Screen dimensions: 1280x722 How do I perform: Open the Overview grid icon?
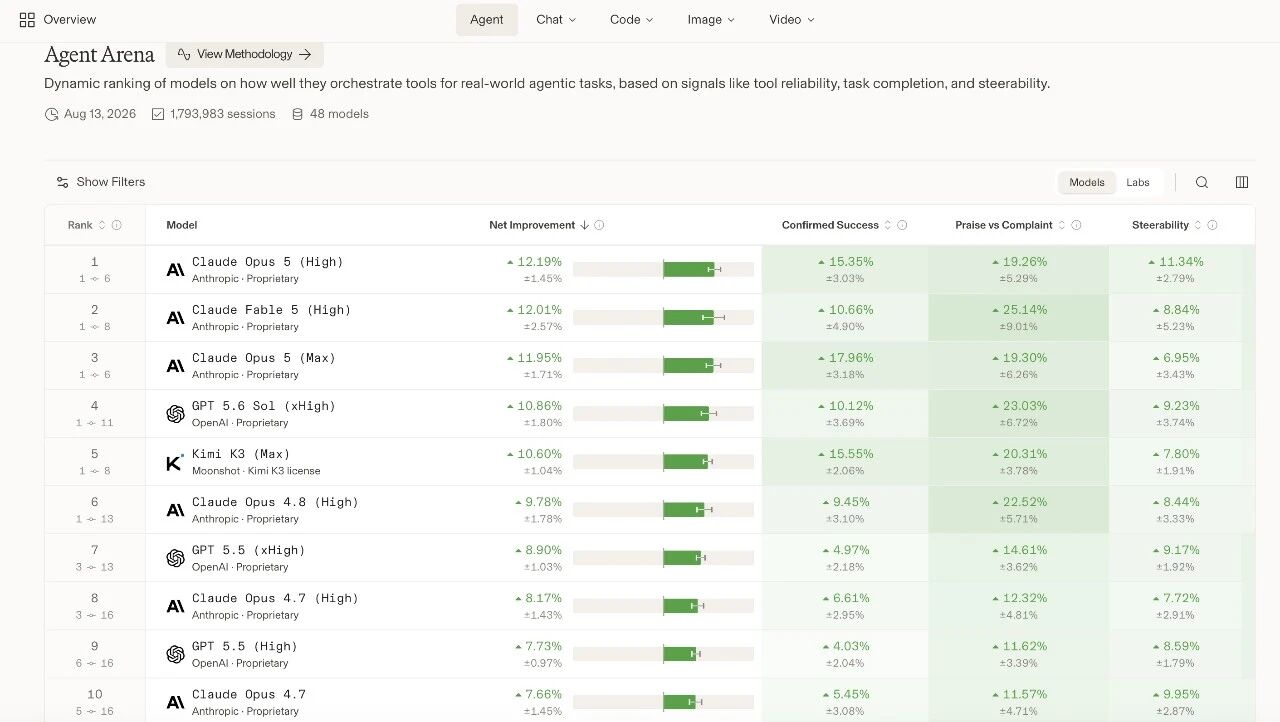coord(27,20)
